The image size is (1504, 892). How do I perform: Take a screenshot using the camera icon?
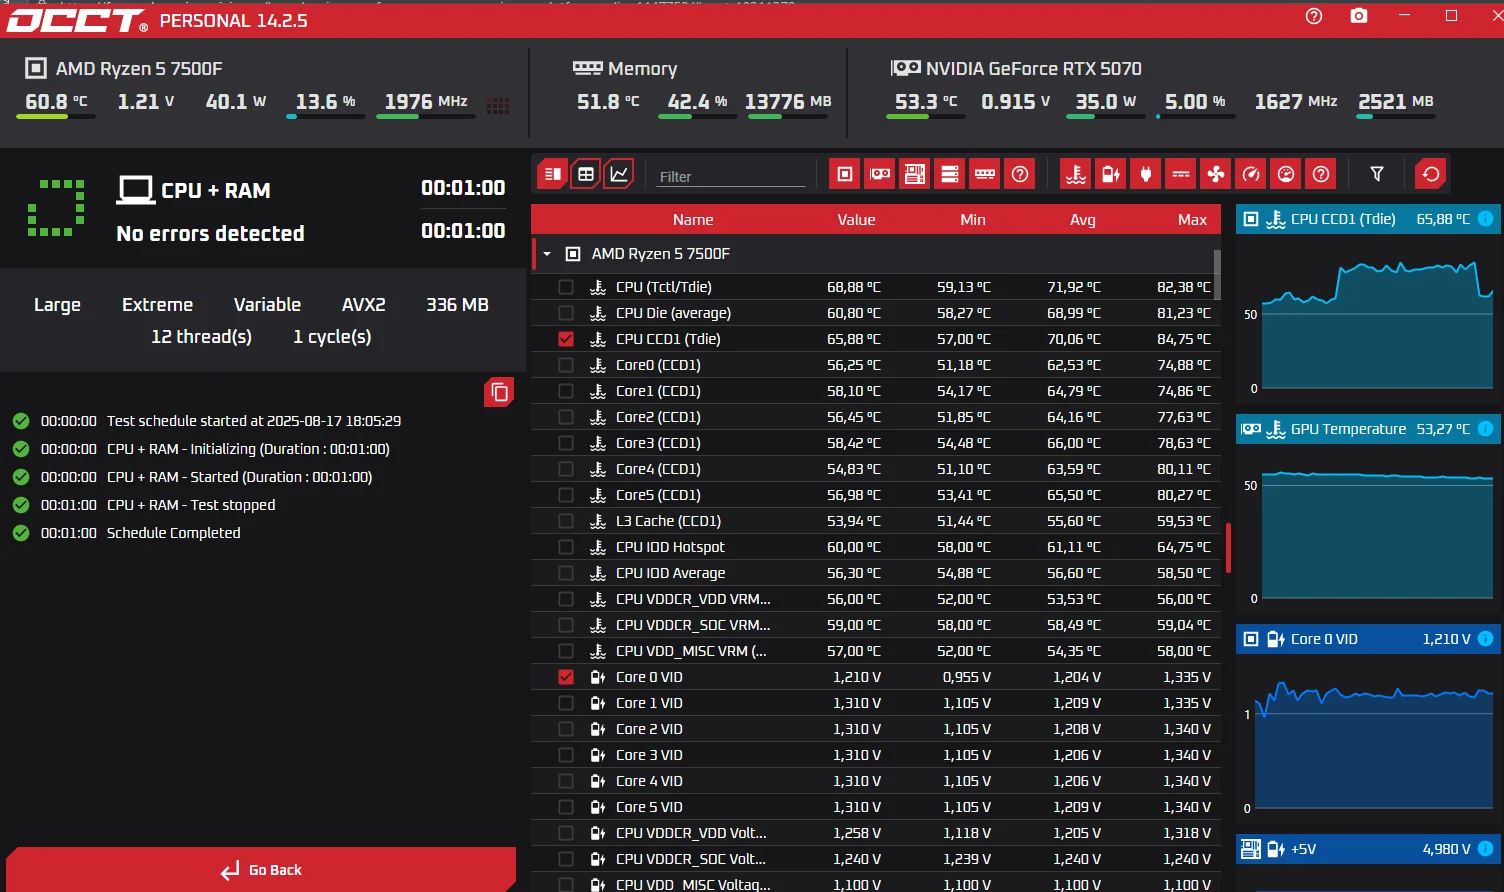pyautogui.click(x=1359, y=16)
